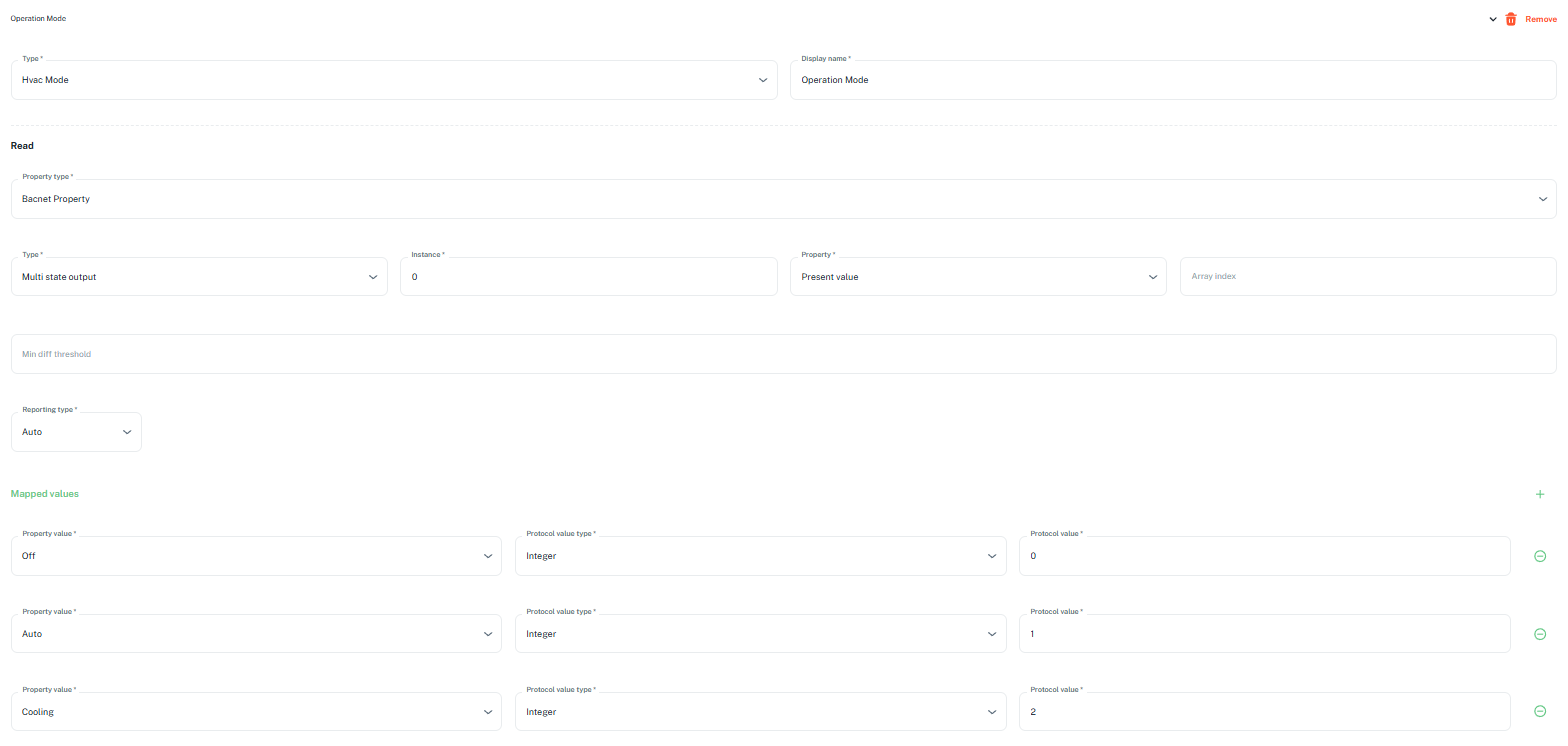Image resolution: width=1568 pixels, height=746 pixels.
Task: Remove the Cooling mapped value row
Action: pyautogui.click(x=1540, y=712)
